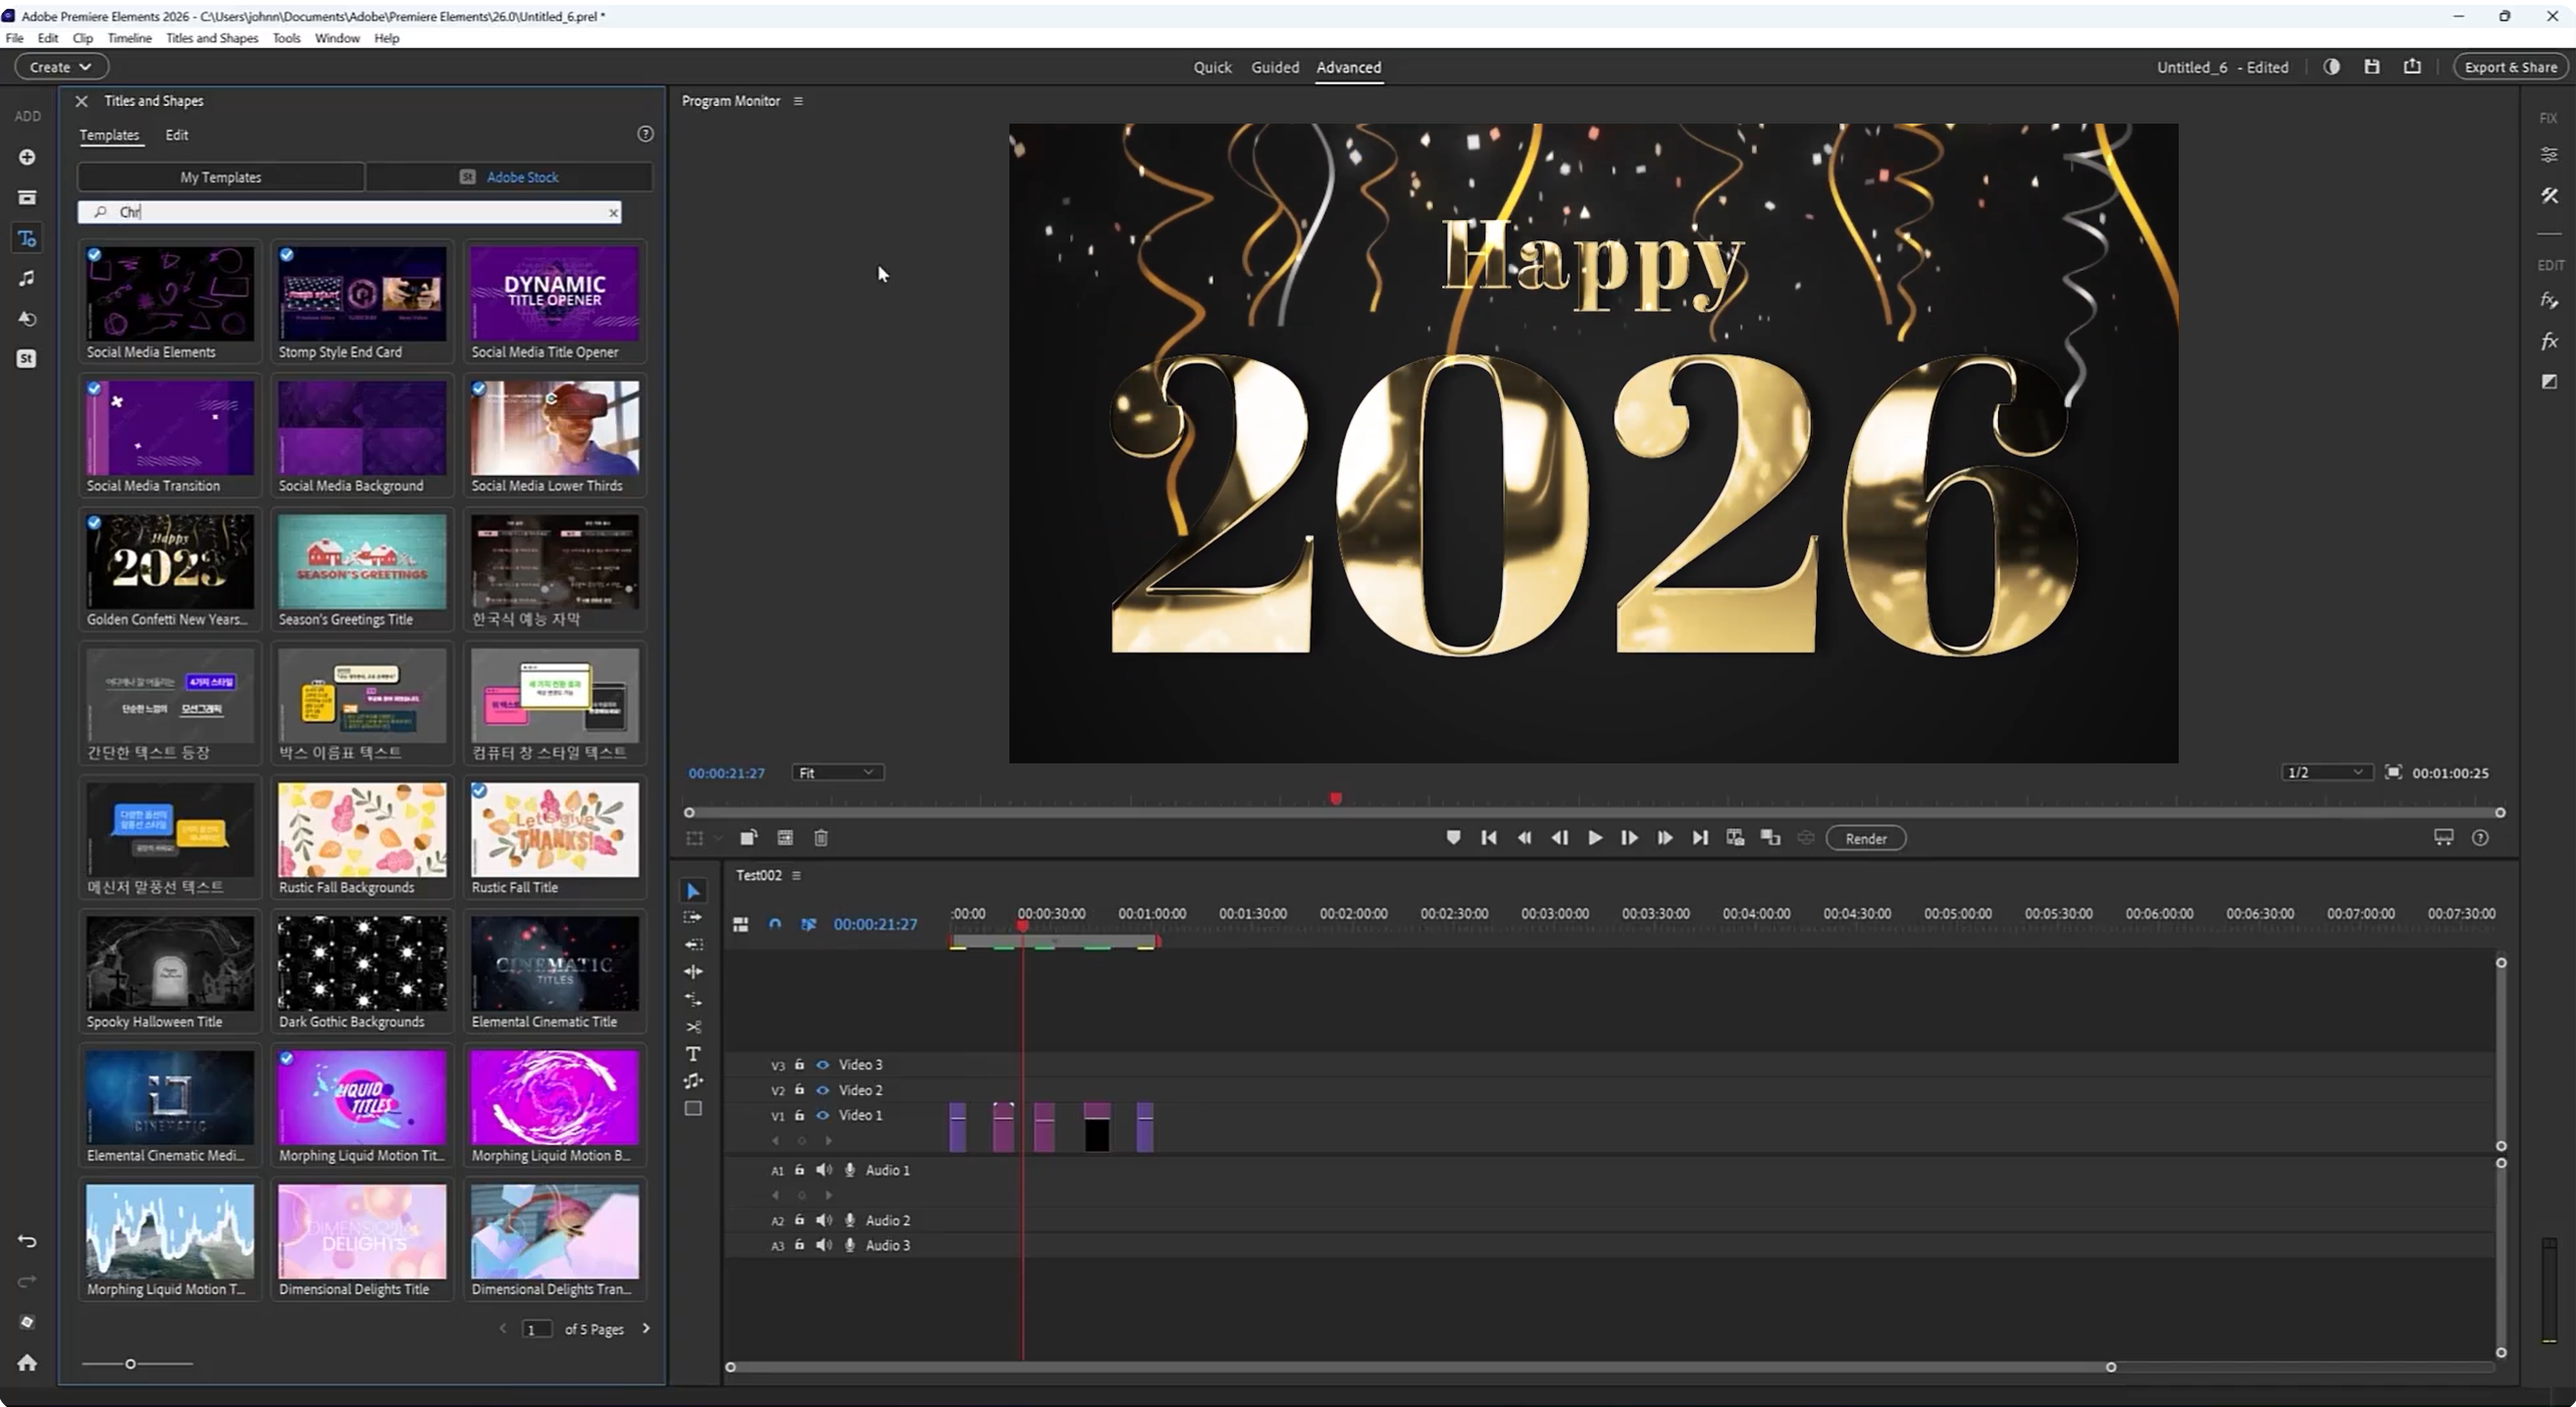Viewport: 2576px width, 1407px height.
Task: Add a marker with the marker icon
Action: coord(1453,838)
